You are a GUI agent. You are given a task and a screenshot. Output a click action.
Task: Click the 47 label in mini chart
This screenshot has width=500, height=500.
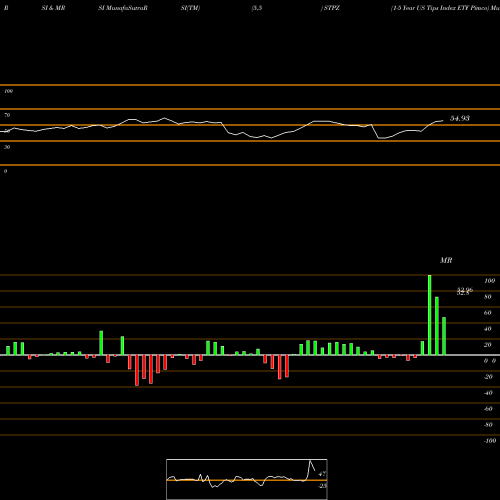point(322,474)
